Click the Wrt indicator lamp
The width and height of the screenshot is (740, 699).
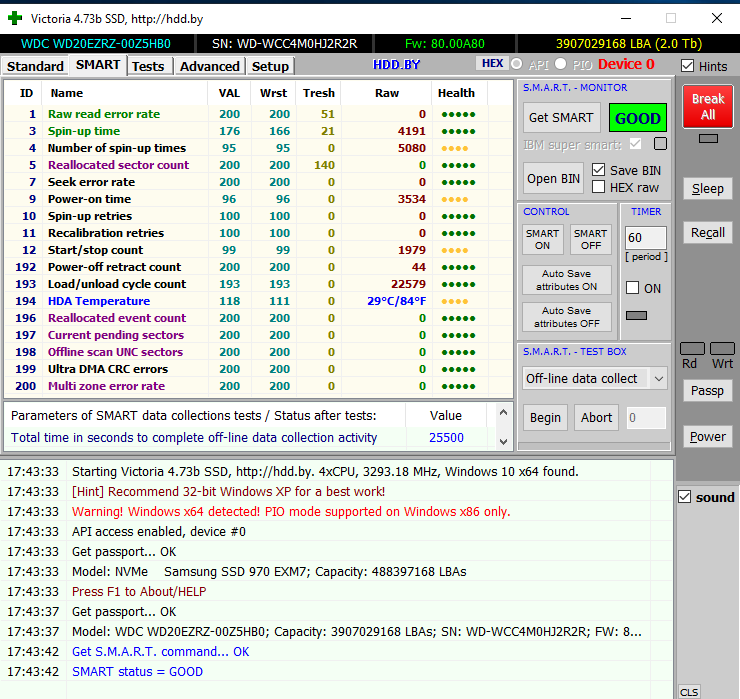pos(722,348)
